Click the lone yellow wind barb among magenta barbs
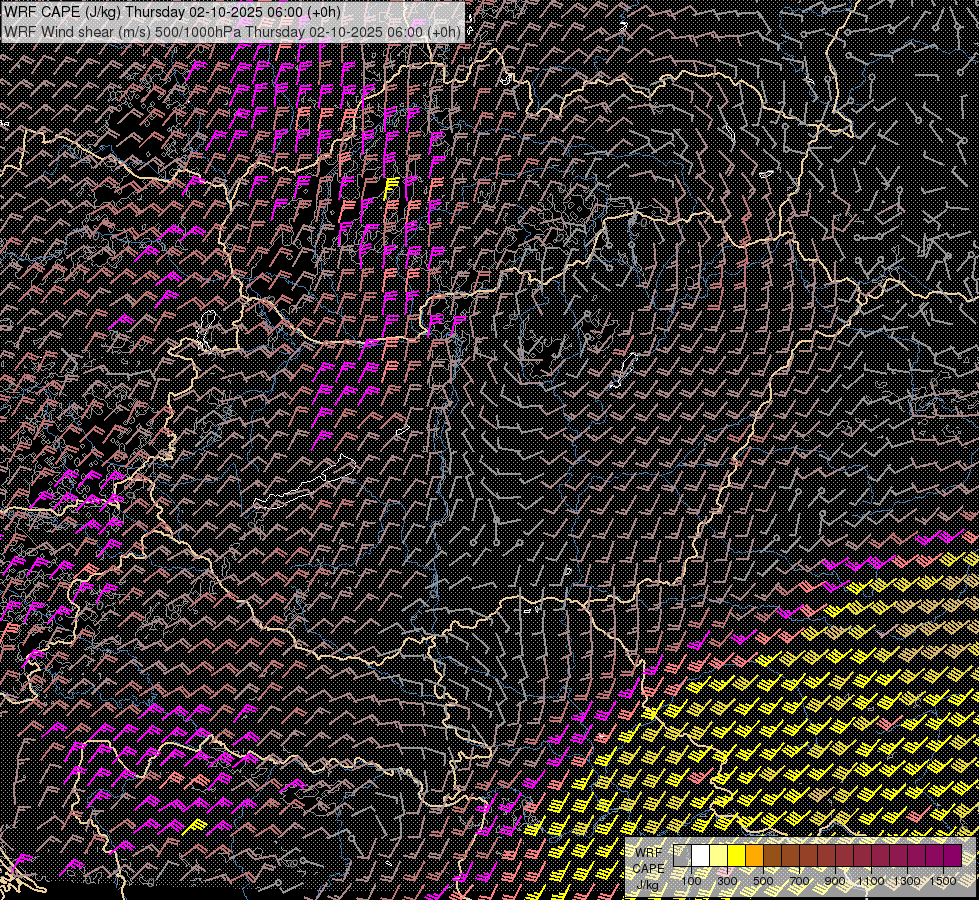This screenshot has width=979, height=900. click(x=391, y=186)
